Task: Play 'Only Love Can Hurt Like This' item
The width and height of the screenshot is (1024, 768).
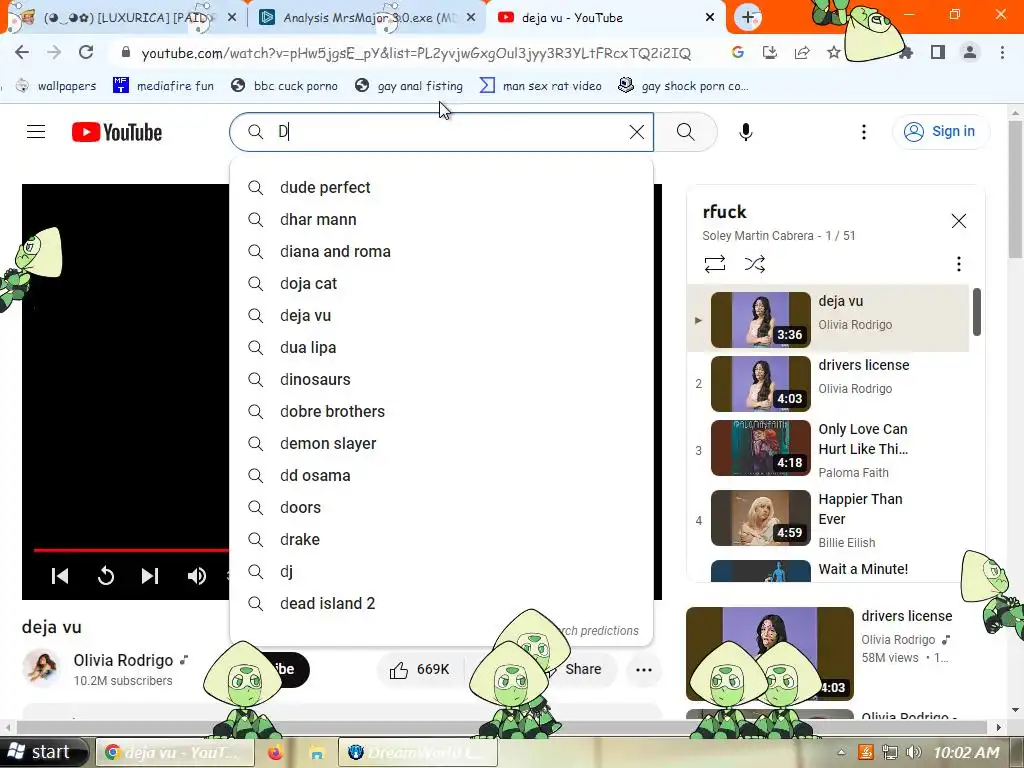Action: tap(828, 450)
